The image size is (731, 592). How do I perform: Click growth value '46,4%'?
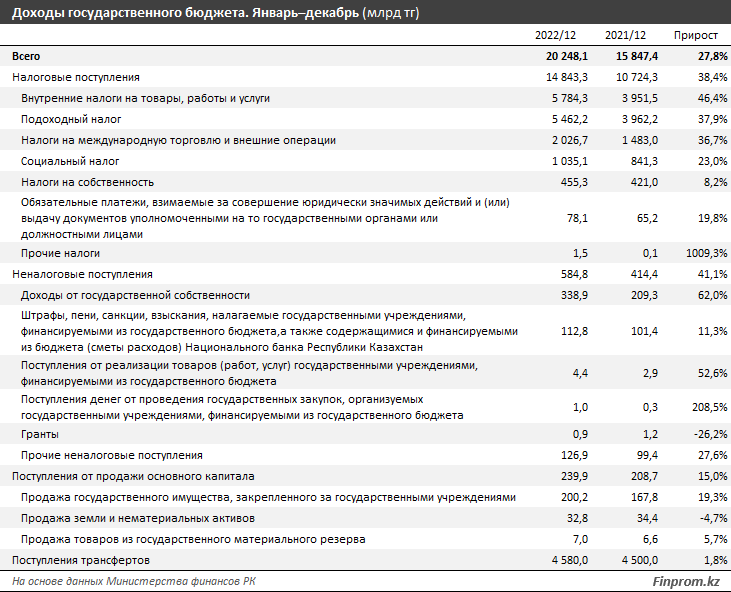[x=713, y=98]
